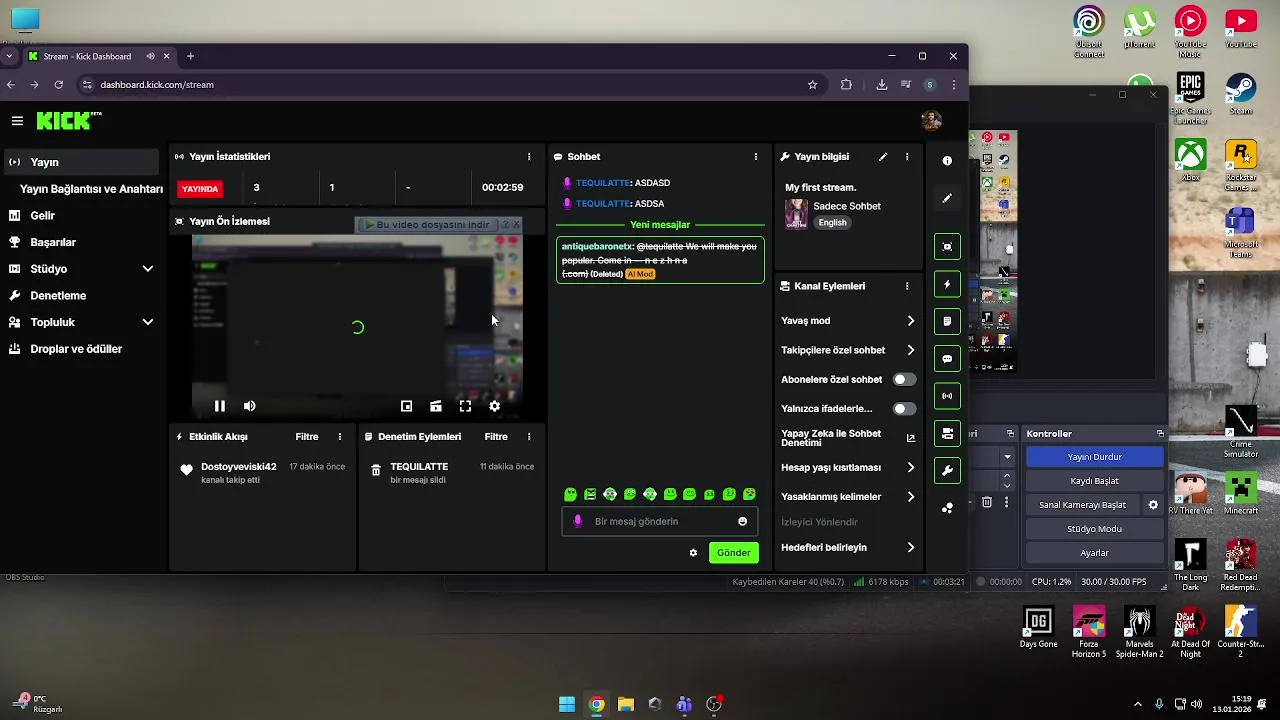Toggle stream preview widget in right rail
Viewport: 1280px width, 720px height.
(947, 247)
